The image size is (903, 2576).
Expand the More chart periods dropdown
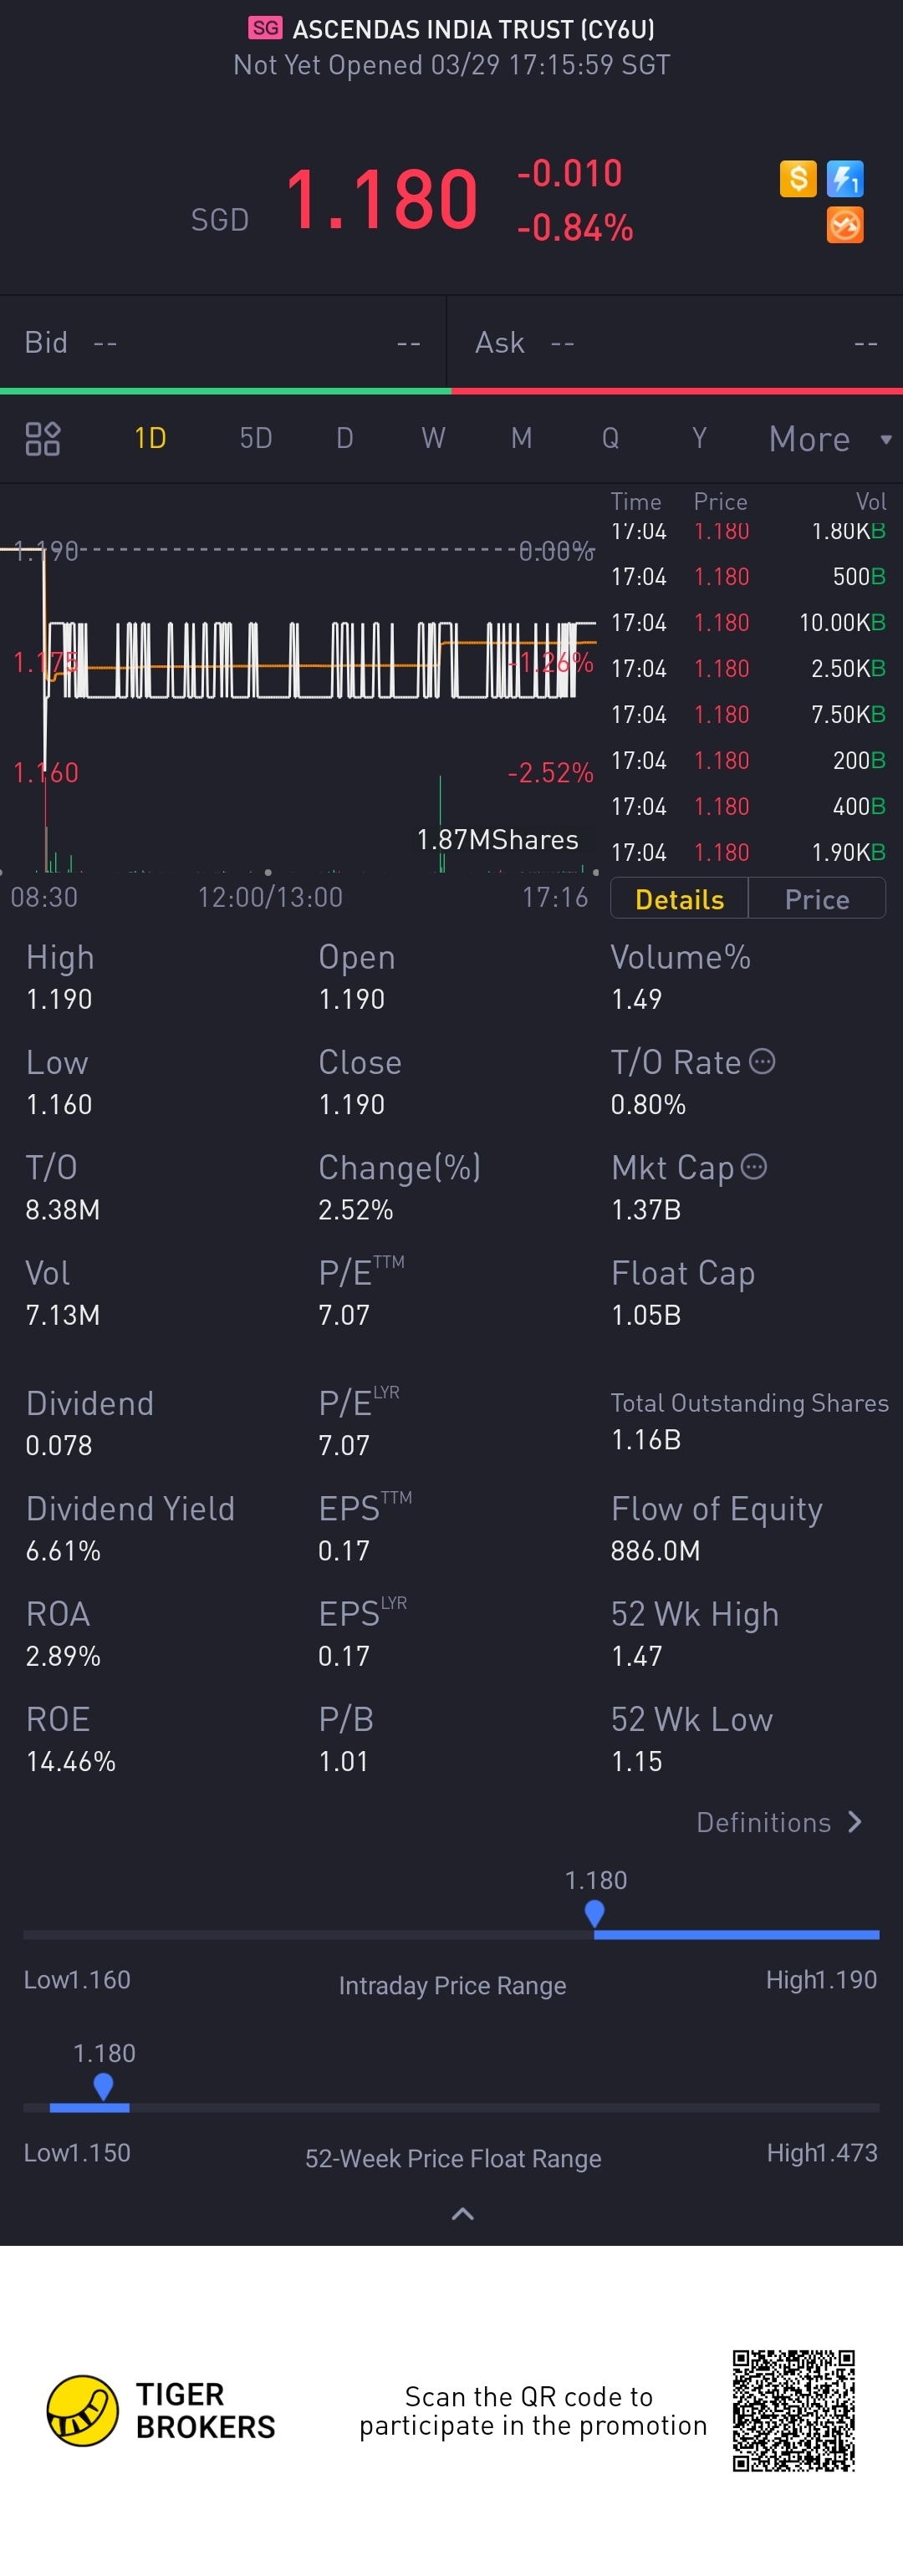(828, 439)
